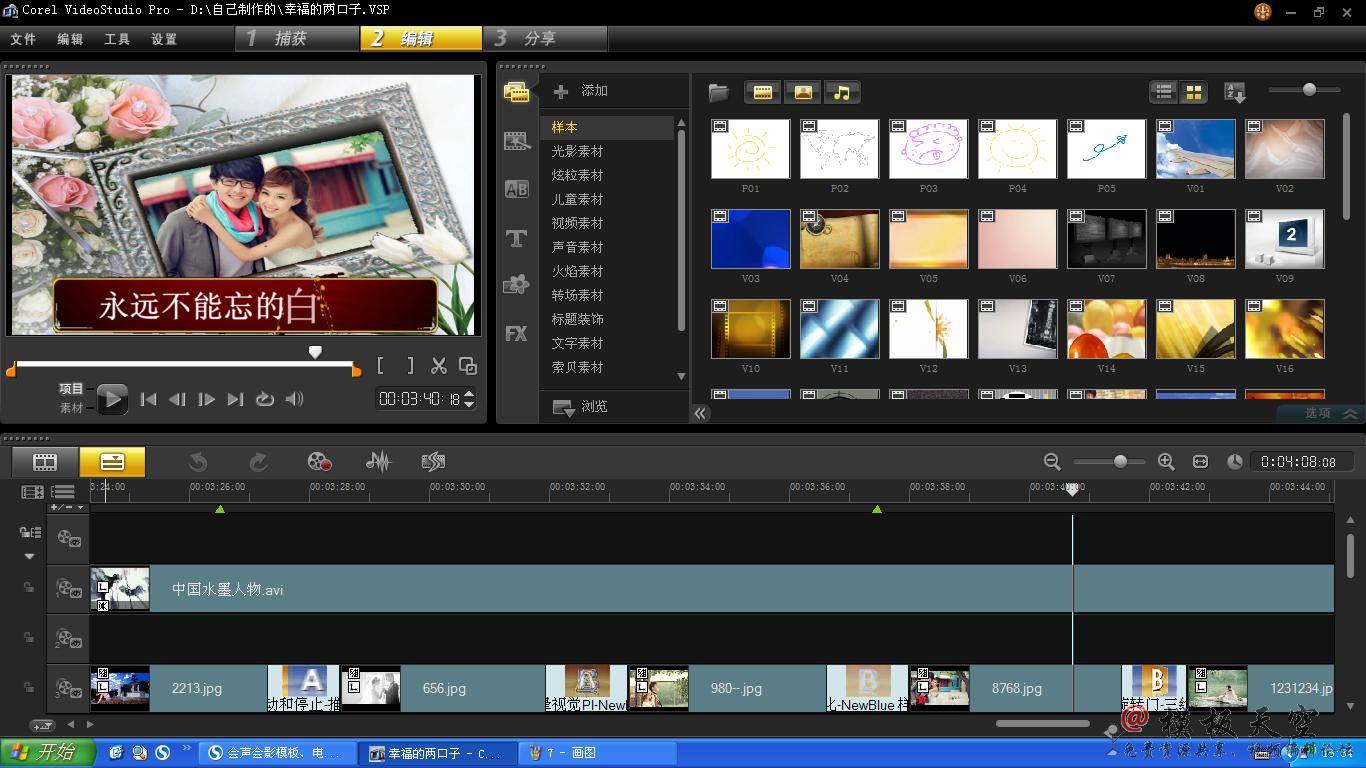Click the project duration clock icon
The height and width of the screenshot is (768, 1366).
[1235, 461]
